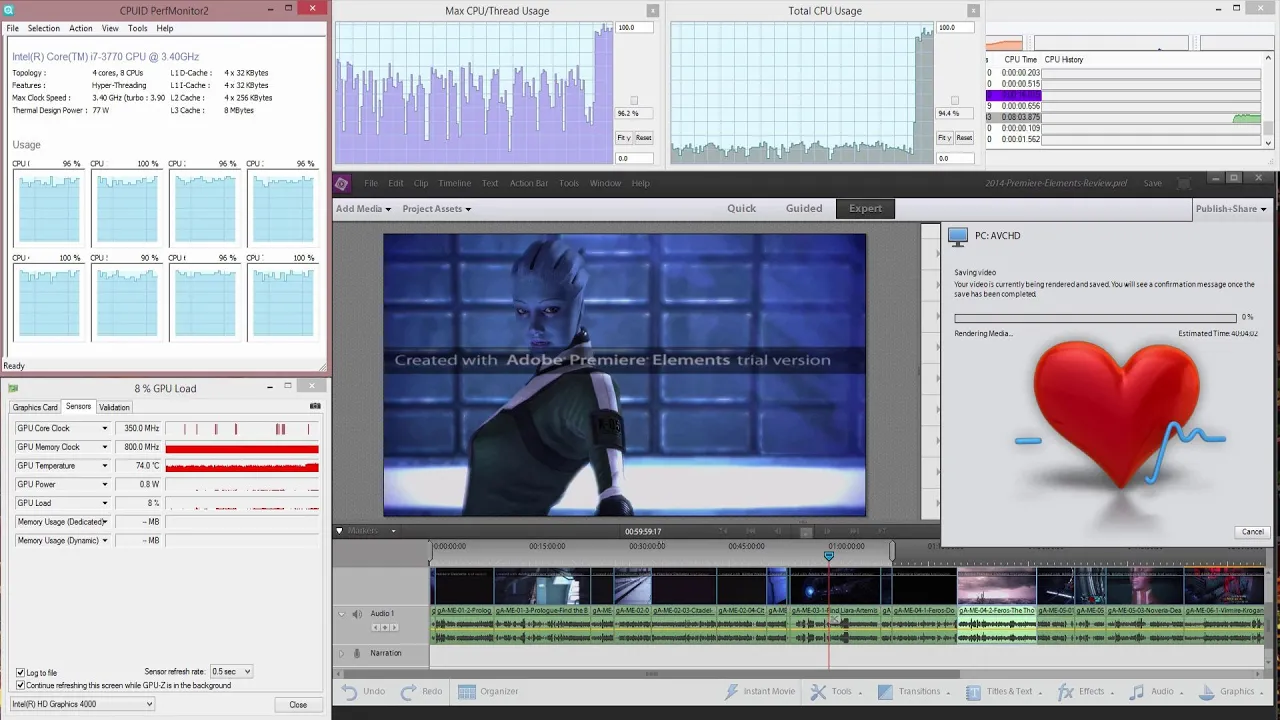Open PerfMonitor2 Selection menu
The width and height of the screenshot is (1280, 720).
click(x=43, y=28)
